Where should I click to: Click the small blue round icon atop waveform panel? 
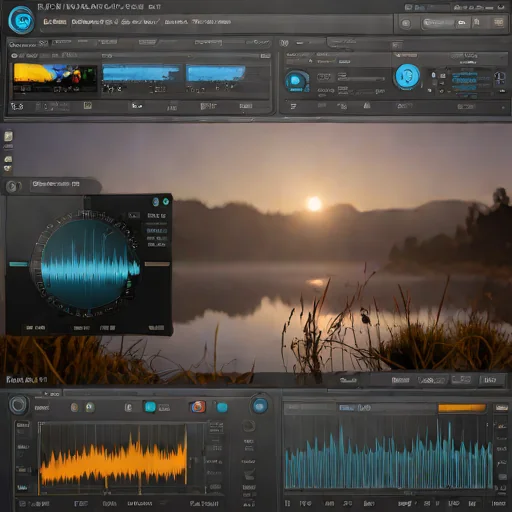click(156, 201)
